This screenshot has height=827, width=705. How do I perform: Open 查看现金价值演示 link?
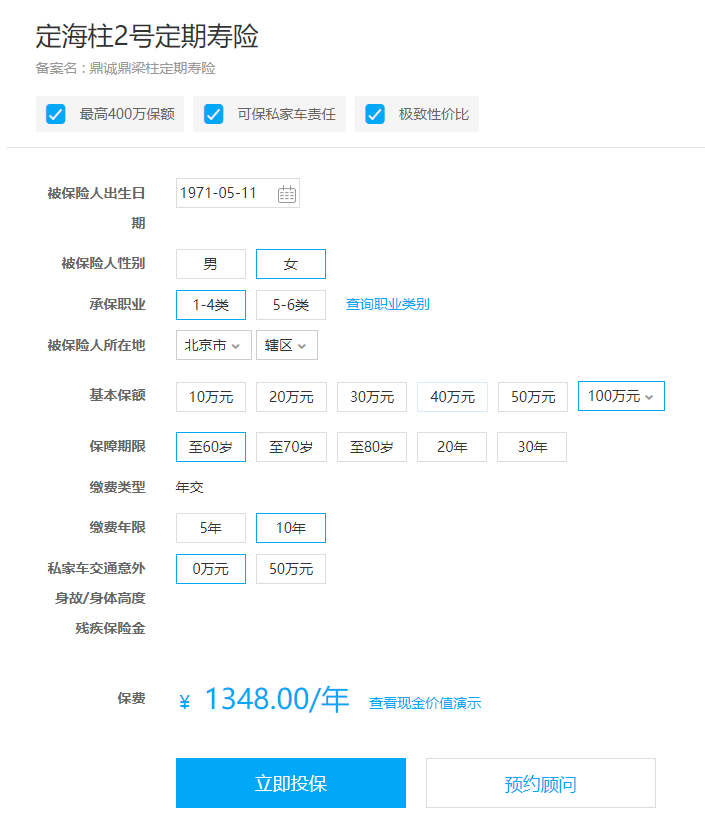point(425,703)
